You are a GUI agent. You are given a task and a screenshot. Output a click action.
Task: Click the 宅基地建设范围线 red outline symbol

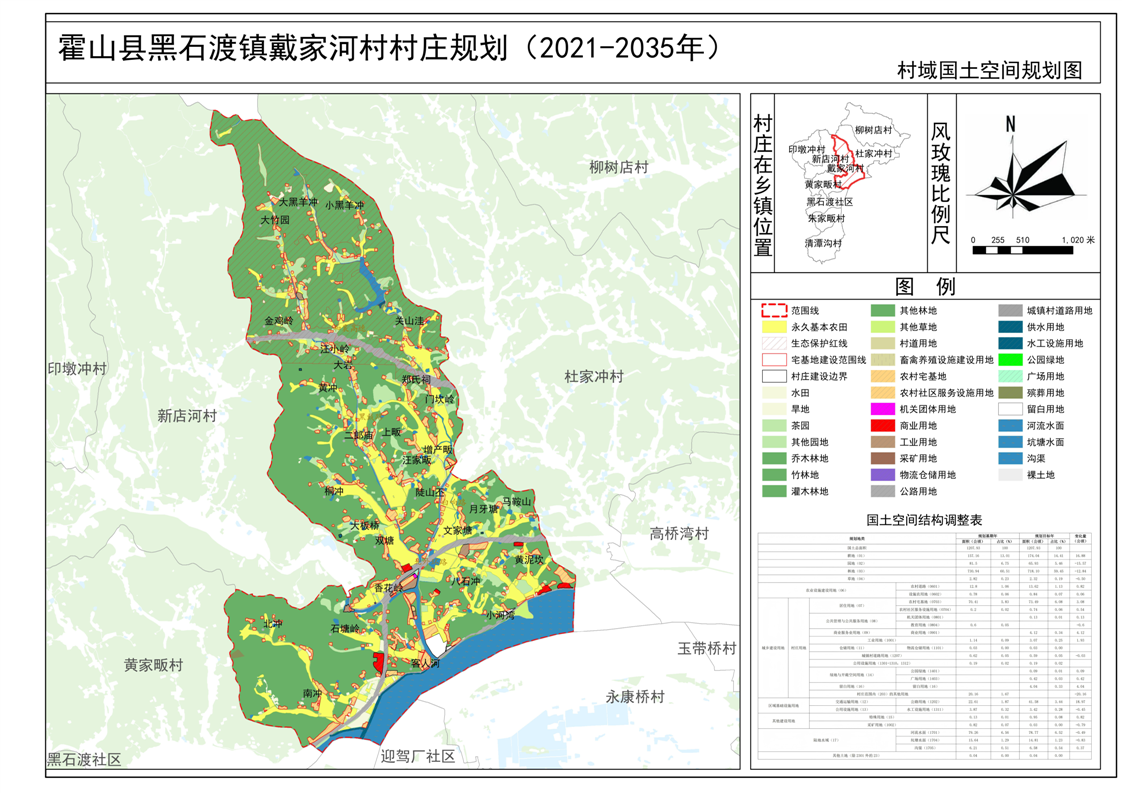coord(774,360)
